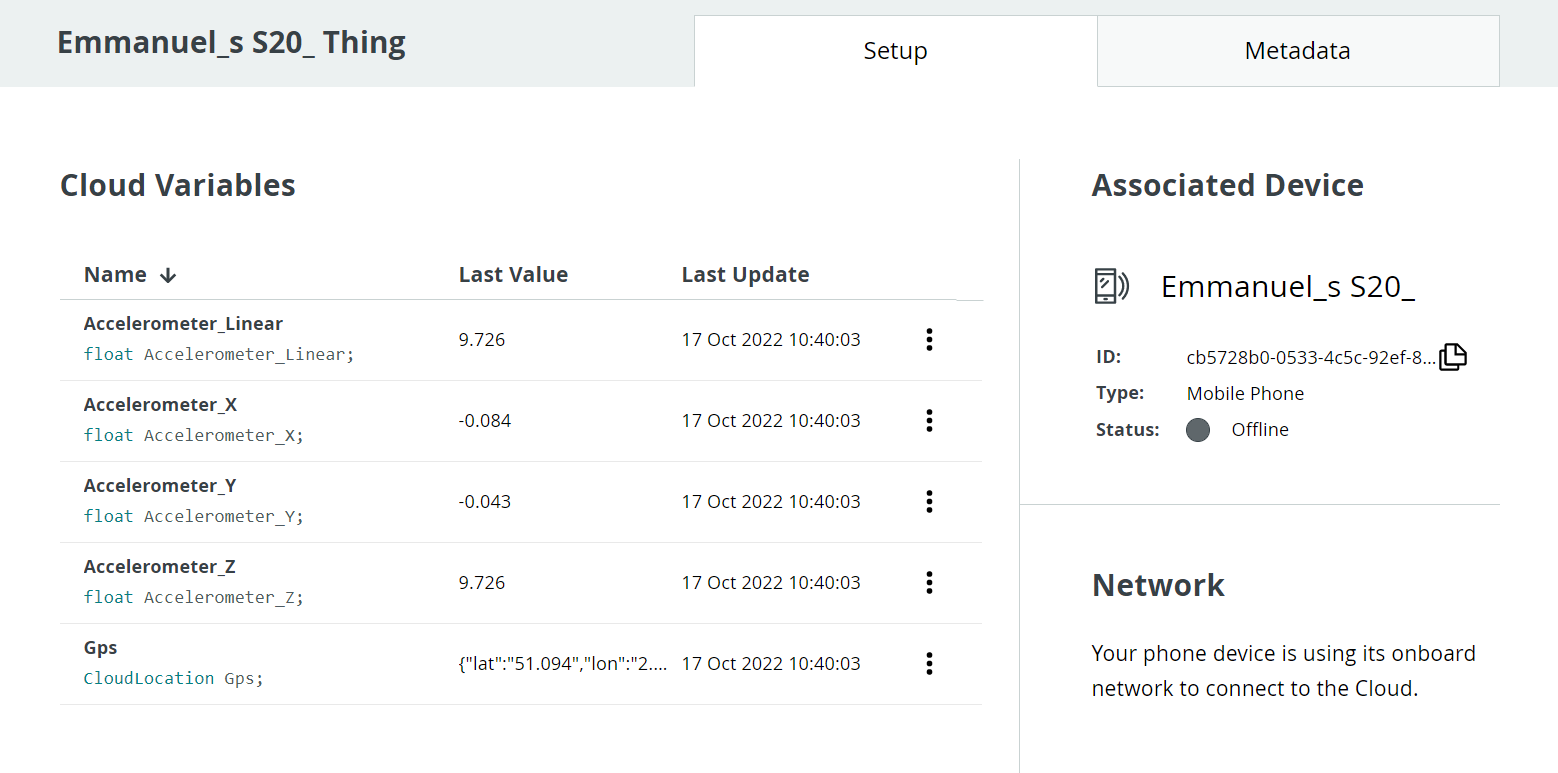Open three-dot menu for Accelerometer_Z

click(x=929, y=583)
